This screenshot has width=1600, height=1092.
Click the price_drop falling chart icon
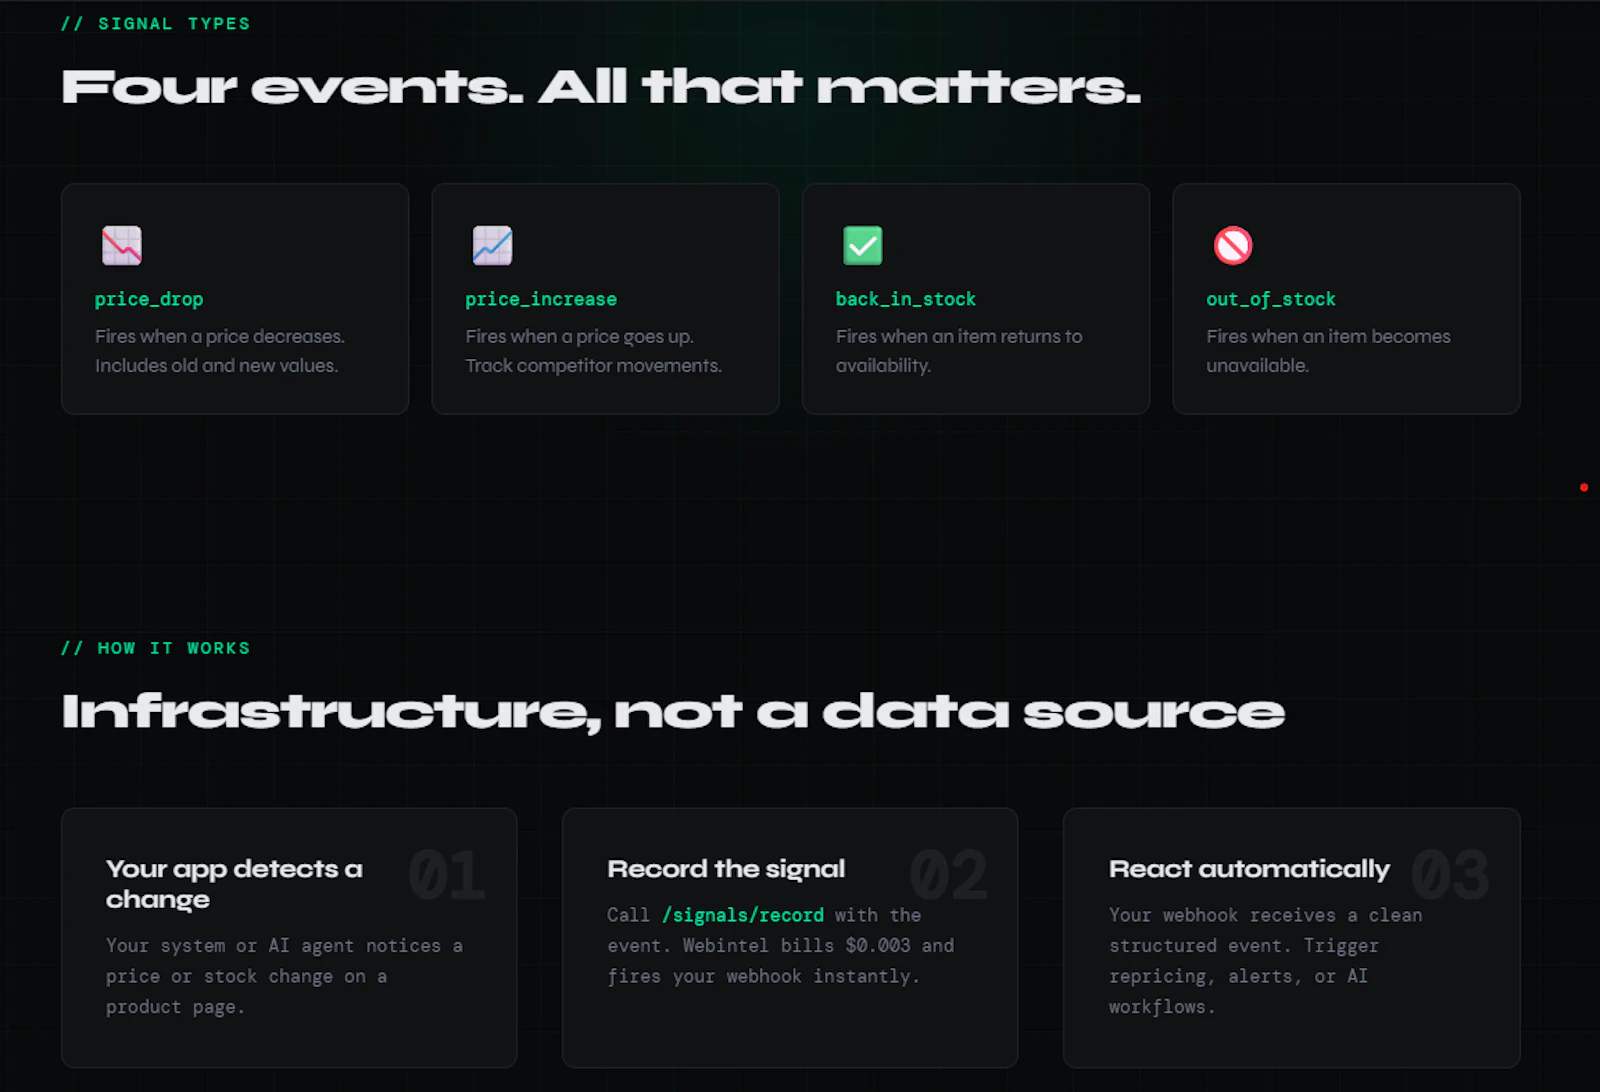point(122,245)
